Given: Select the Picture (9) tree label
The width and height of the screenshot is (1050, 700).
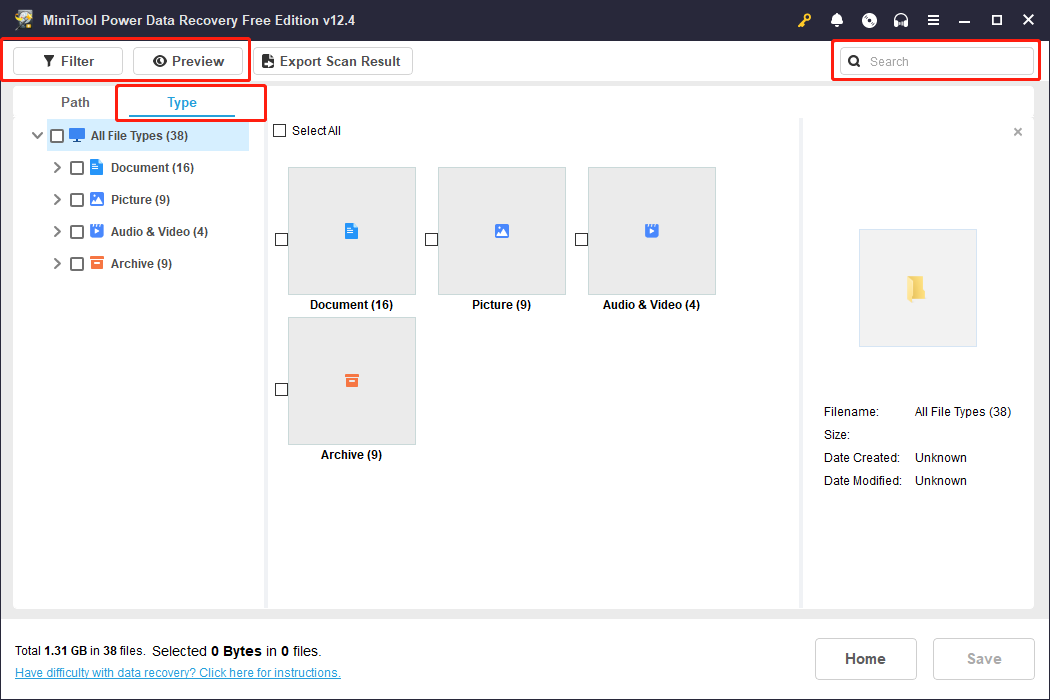Looking at the screenshot, I should (x=140, y=200).
